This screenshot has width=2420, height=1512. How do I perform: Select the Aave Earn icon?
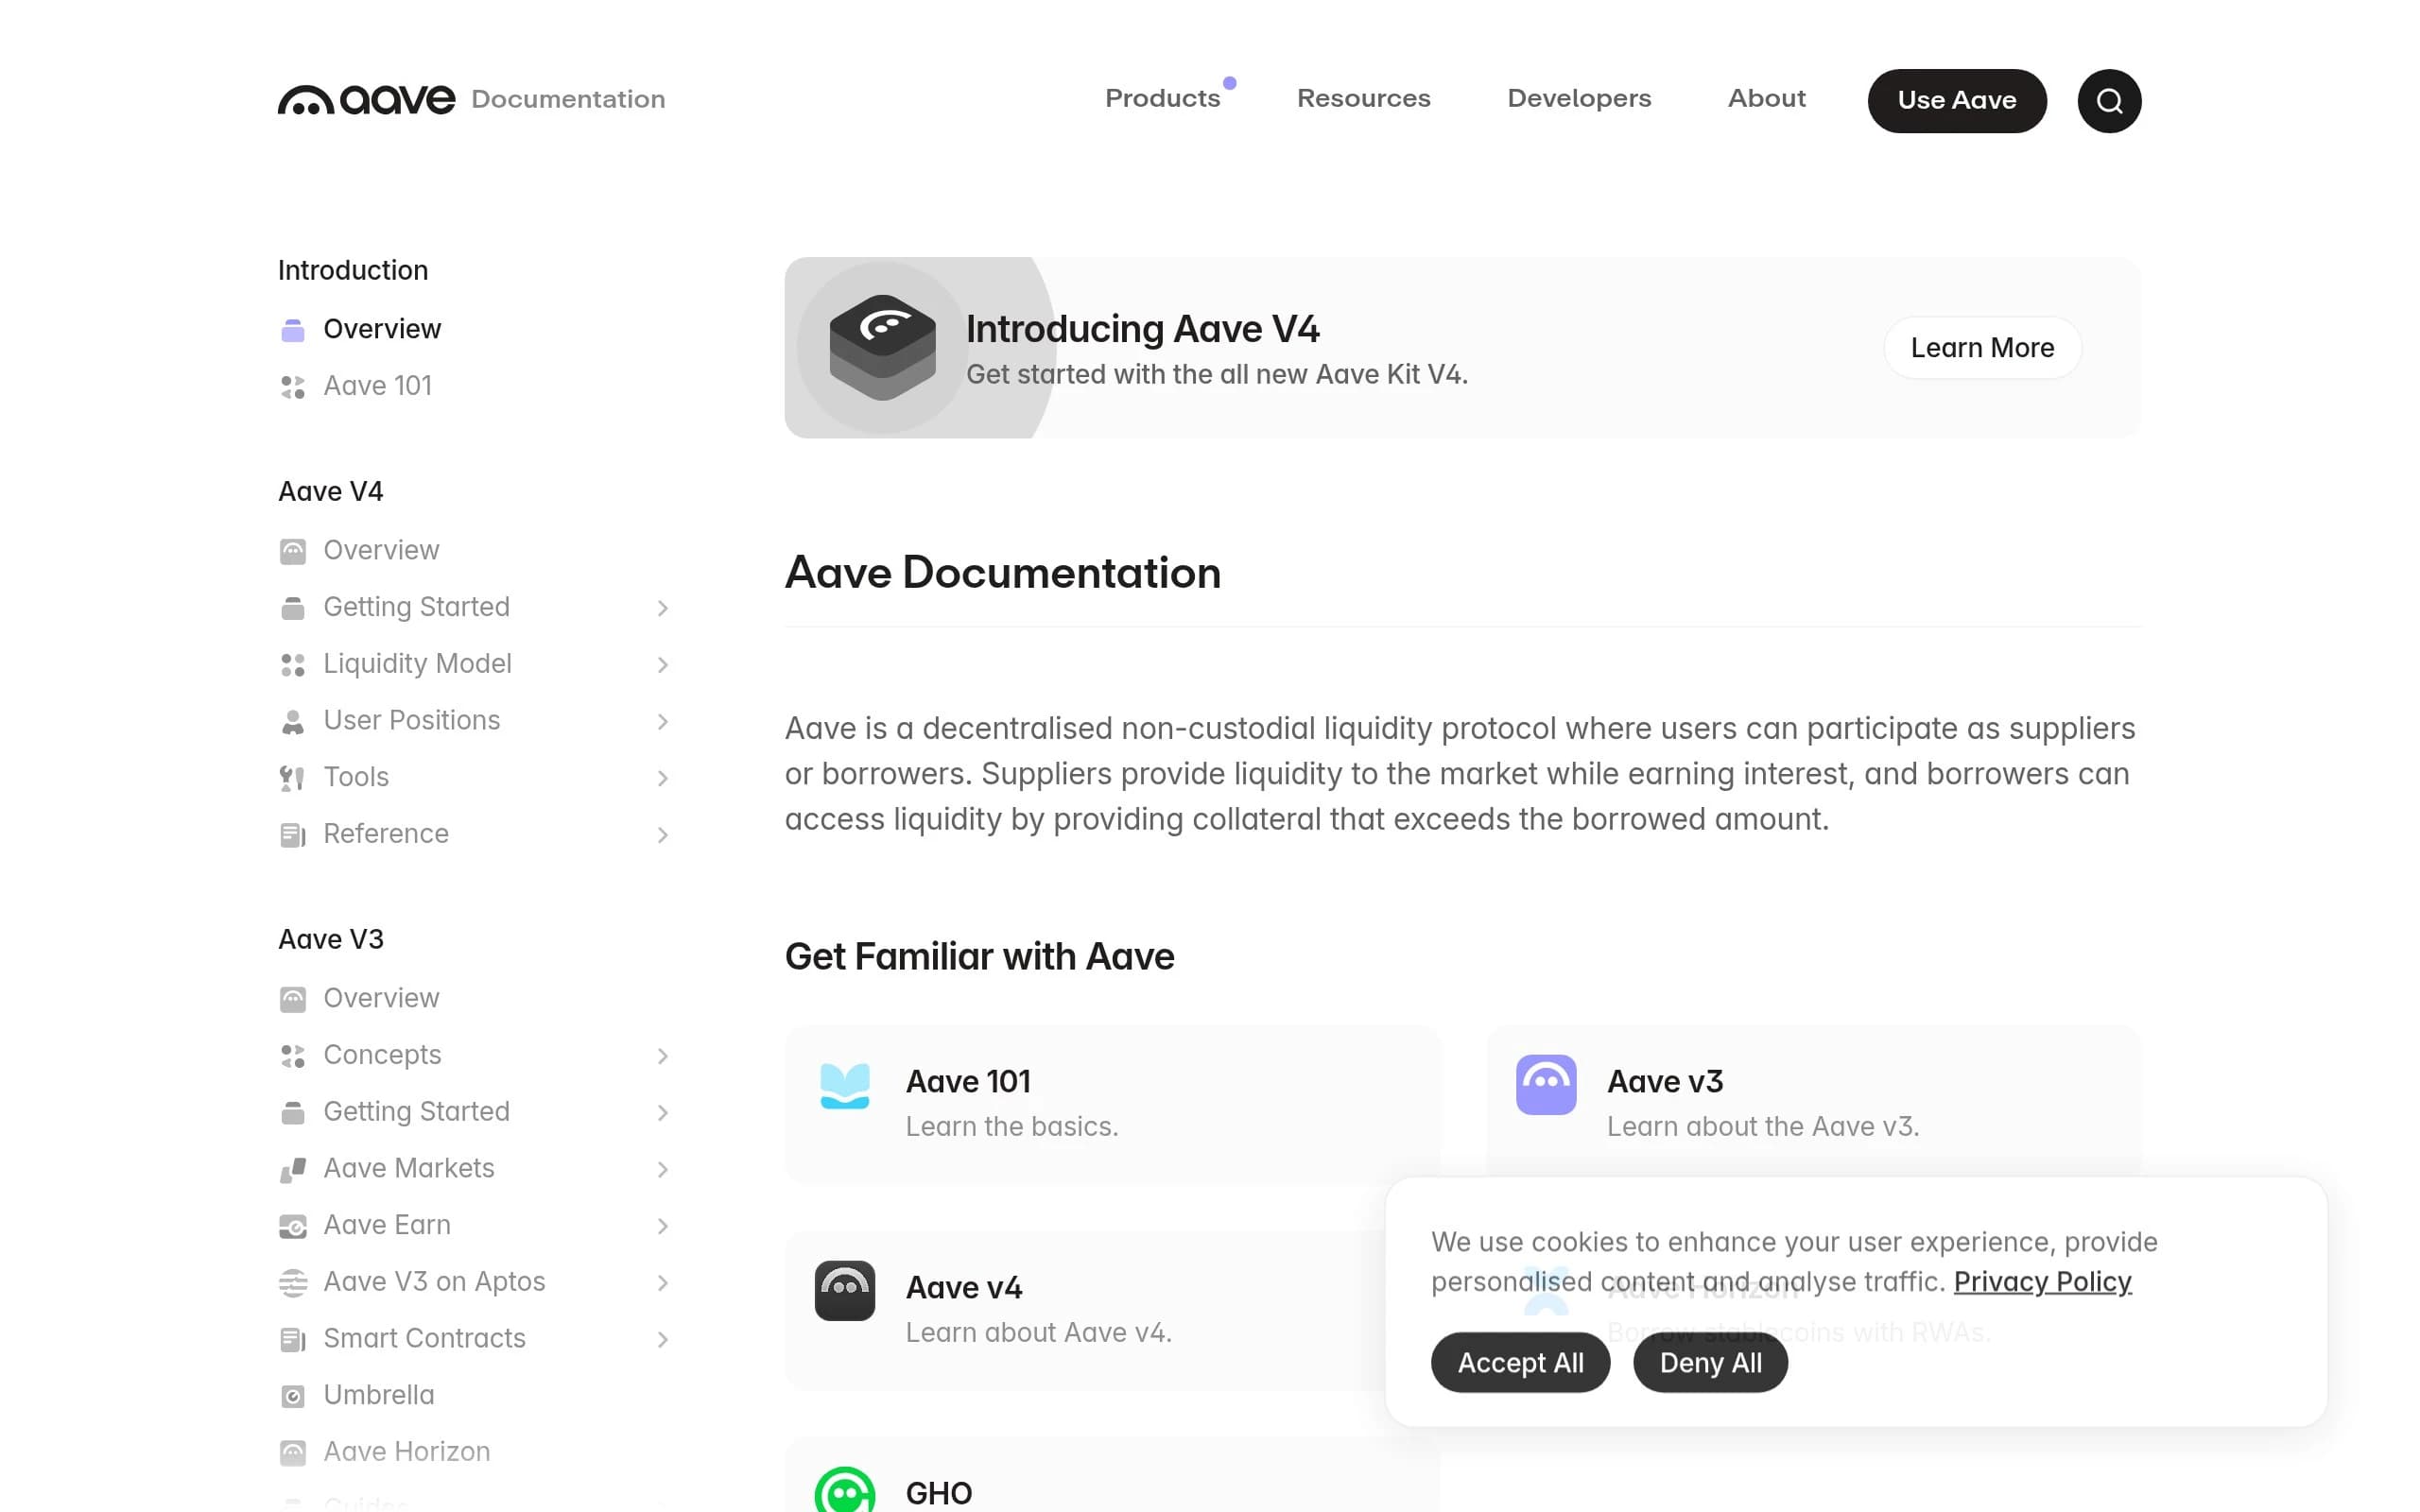(x=293, y=1225)
